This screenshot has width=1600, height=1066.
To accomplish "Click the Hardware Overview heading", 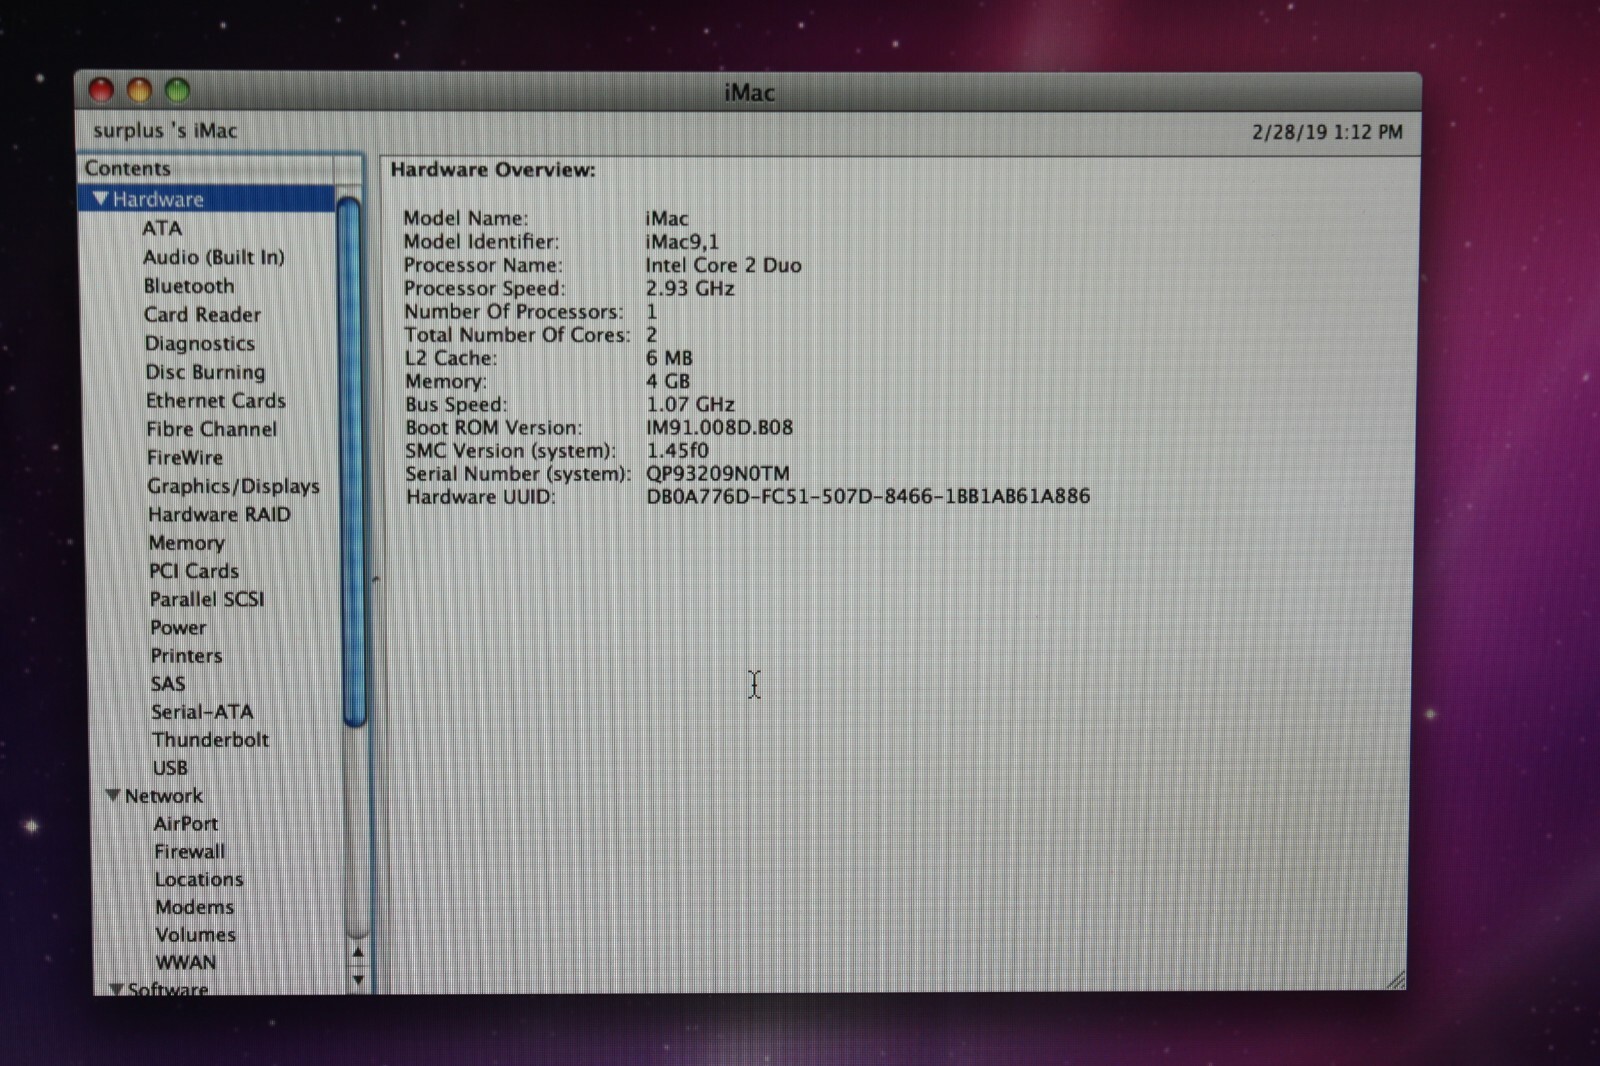I will pyautogui.click(x=493, y=170).
